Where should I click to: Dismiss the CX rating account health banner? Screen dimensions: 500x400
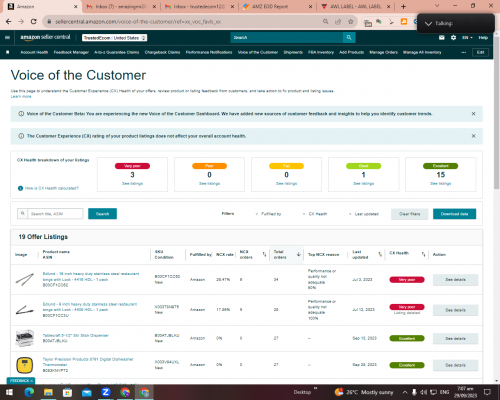(x=473, y=136)
